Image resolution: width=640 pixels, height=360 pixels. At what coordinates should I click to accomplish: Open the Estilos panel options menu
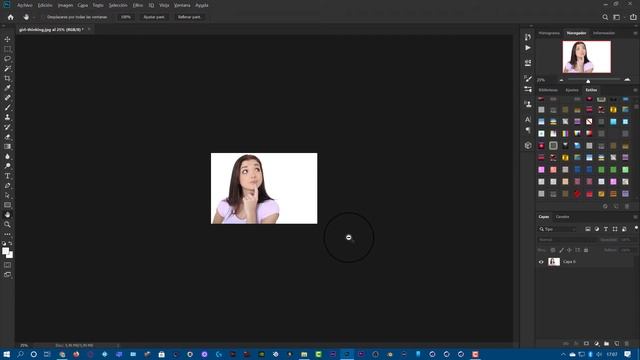tap(635, 90)
